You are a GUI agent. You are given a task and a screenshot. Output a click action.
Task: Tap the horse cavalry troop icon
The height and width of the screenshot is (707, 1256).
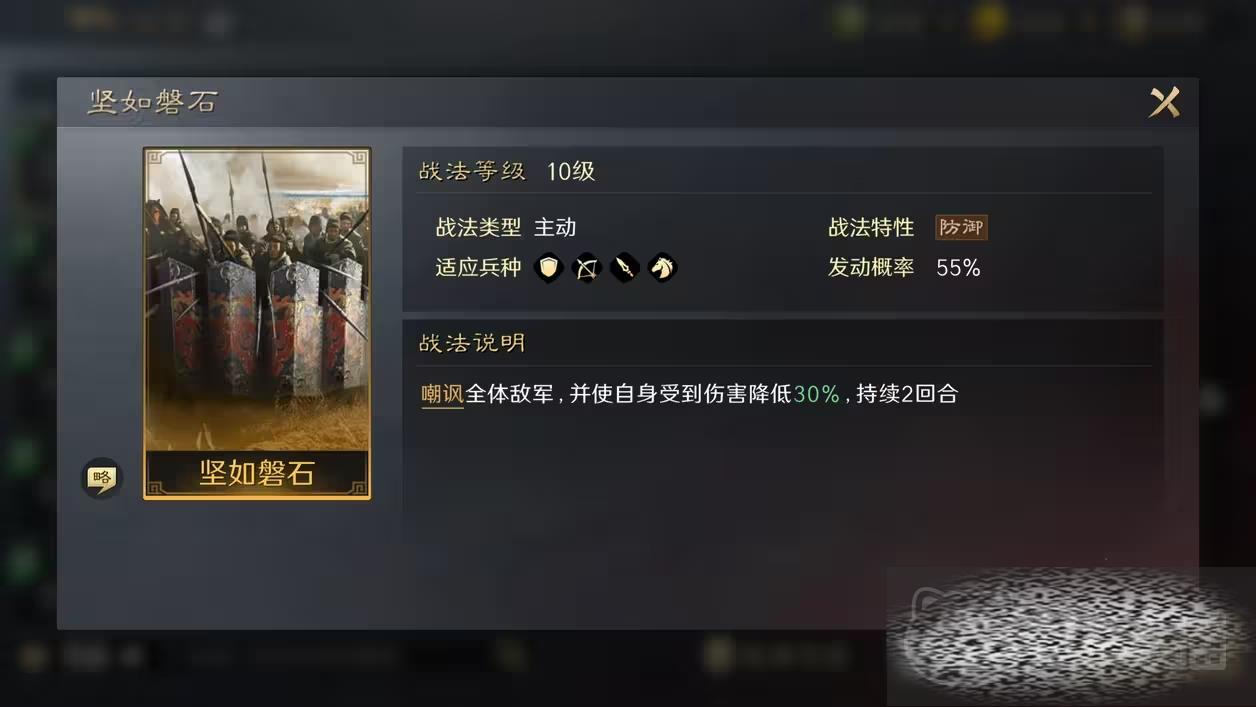[662, 268]
